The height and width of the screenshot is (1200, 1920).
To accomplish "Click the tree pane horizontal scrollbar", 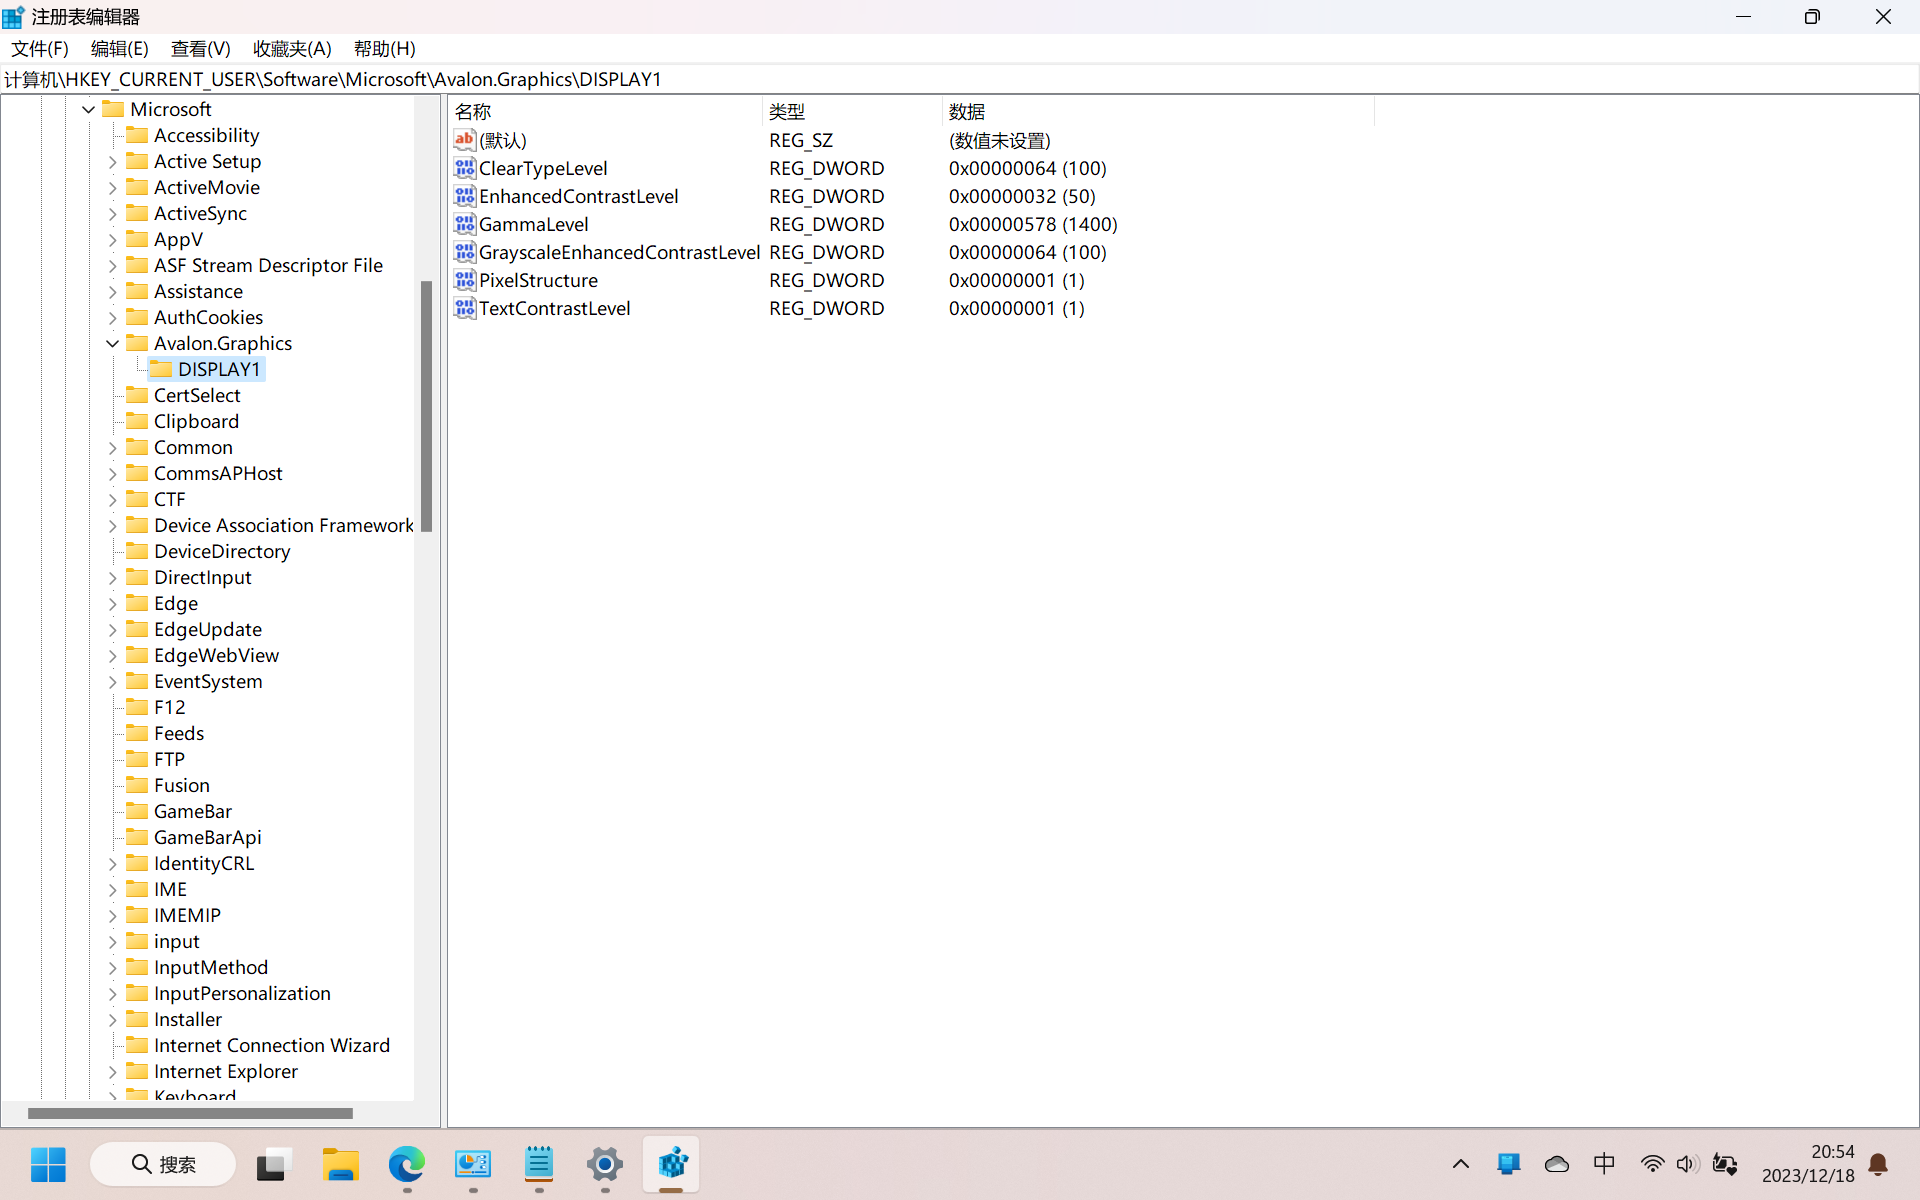I will click(190, 1113).
